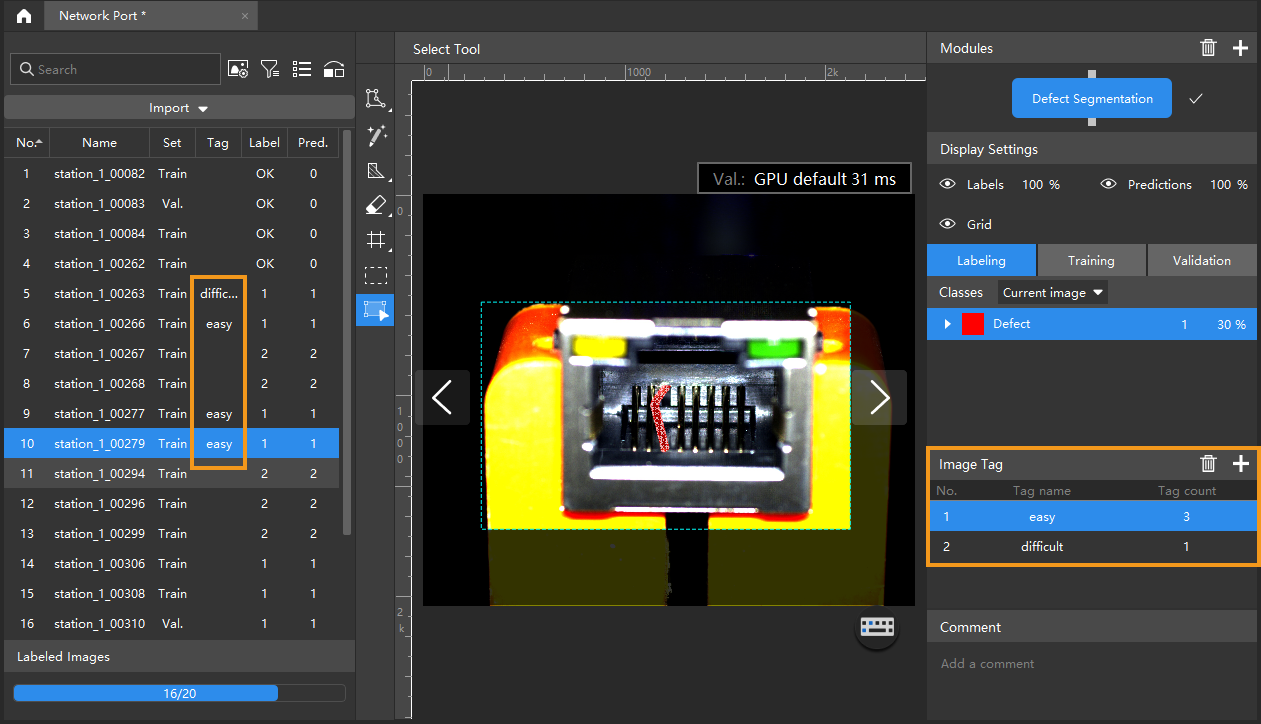Image resolution: width=1261 pixels, height=724 pixels.
Task: Open the Current image classes dropdown
Action: point(1052,293)
